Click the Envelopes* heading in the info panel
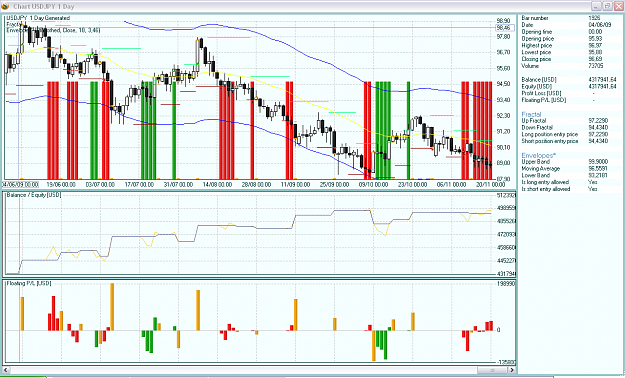625x378 pixels. (538, 155)
